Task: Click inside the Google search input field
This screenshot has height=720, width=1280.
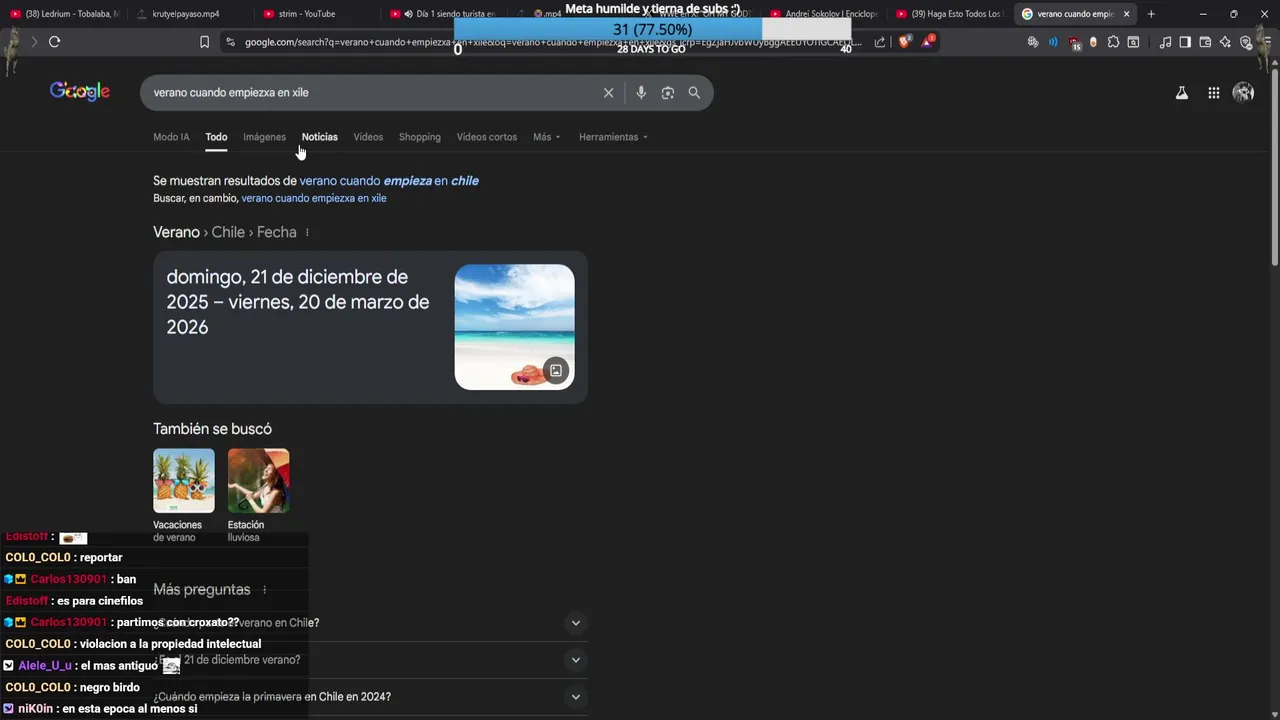Action: click(x=370, y=93)
